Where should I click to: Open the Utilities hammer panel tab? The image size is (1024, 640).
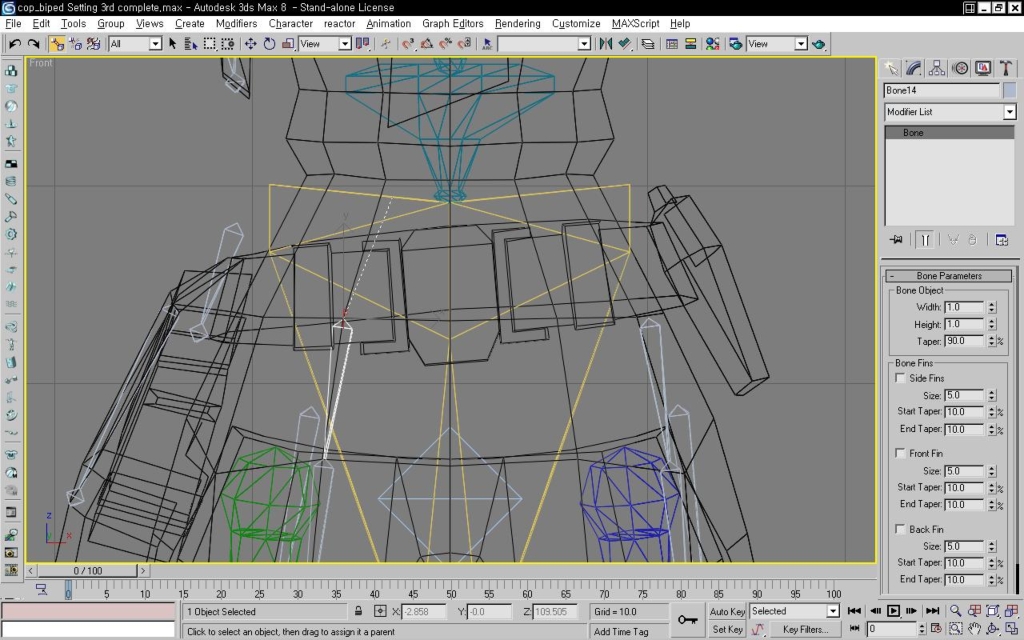[1006, 68]
